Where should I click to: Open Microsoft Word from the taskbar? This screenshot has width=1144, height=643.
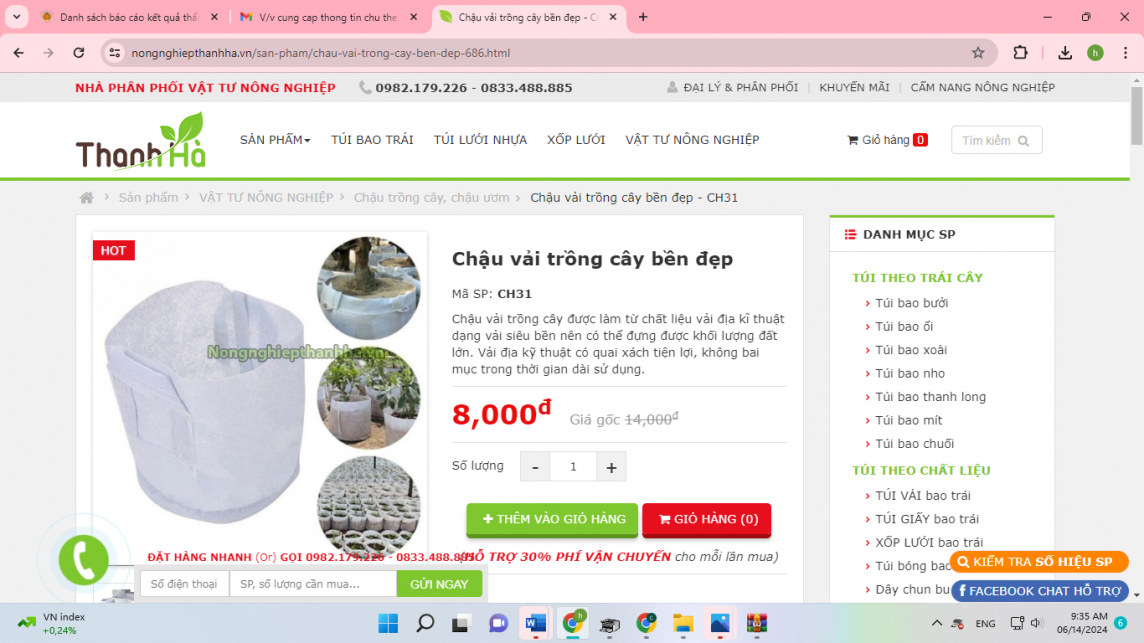coord(536,623)
